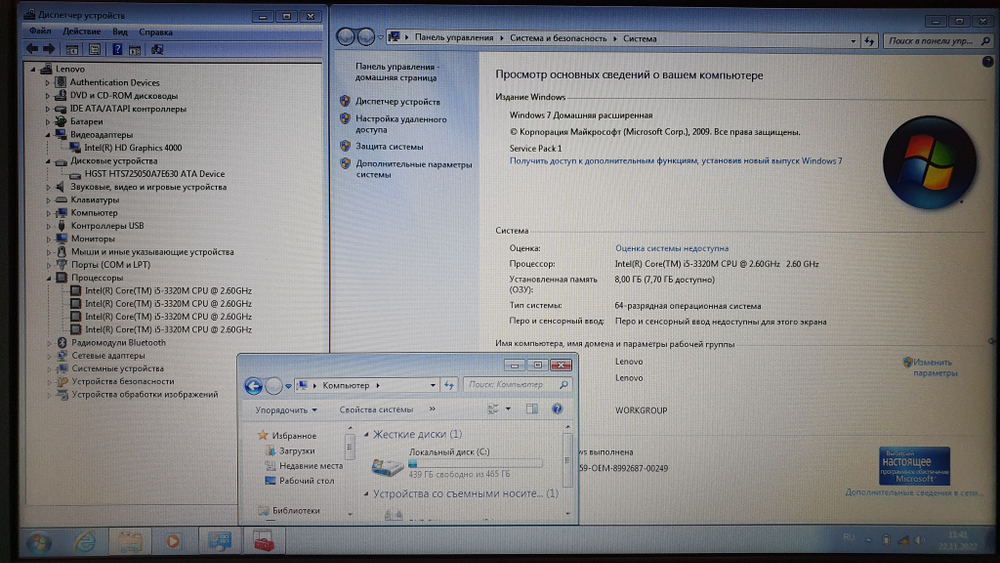Click the link to get a new Windows 7 edition
This screenshot has width=1000, height=563.
tap(675, 161)
